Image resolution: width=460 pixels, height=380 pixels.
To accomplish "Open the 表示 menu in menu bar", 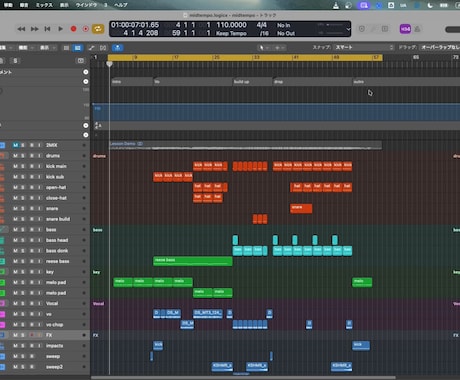I will 64,5.
